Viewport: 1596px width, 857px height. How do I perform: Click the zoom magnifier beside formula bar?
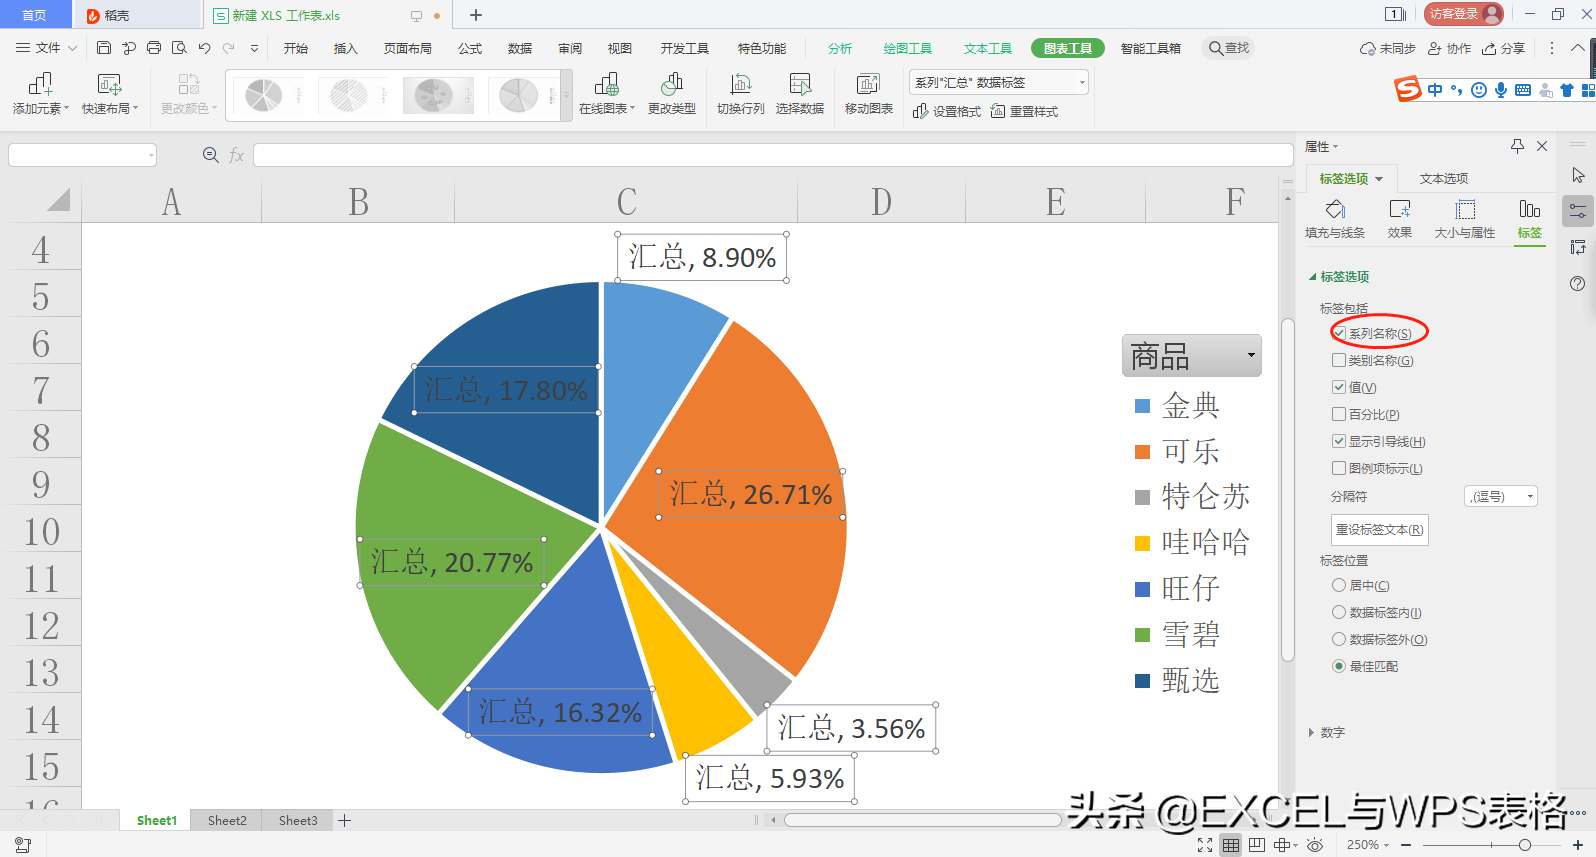tap(210, 155)
